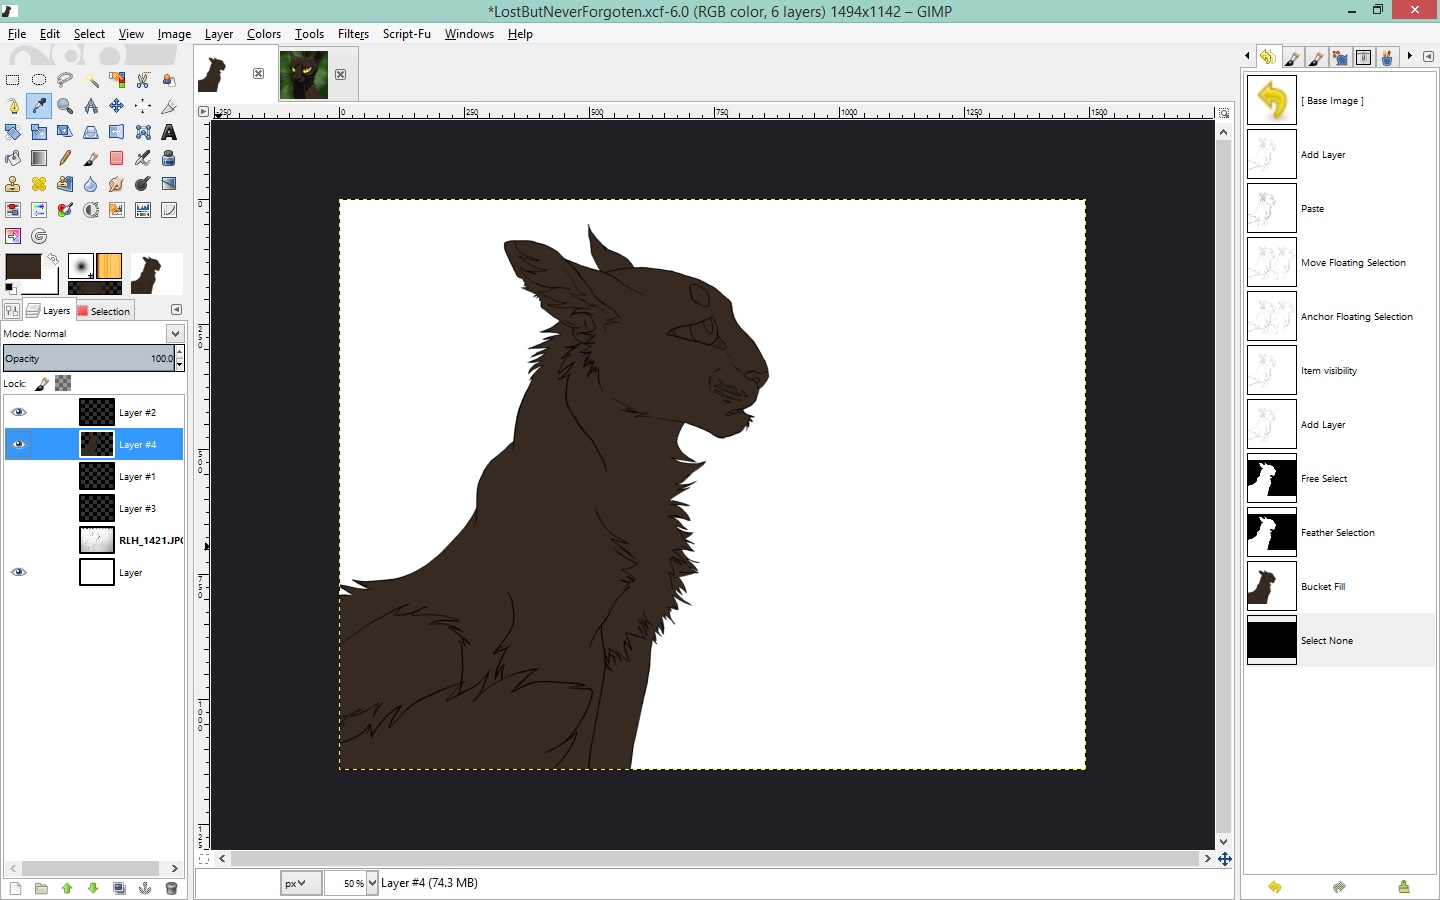Hide Layer #4 with its eye icon
Viewport: 1440px width, 900px height.
[18, 444]
